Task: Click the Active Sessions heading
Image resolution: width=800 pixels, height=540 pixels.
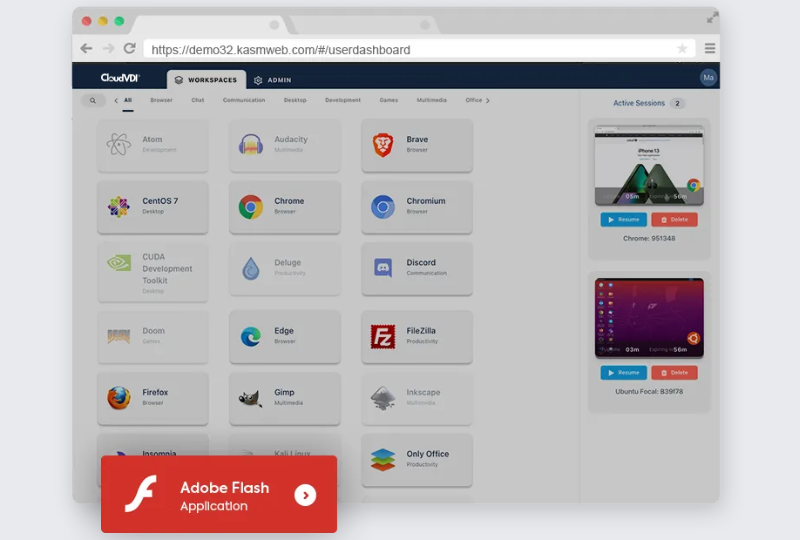Action: [639, 103]
